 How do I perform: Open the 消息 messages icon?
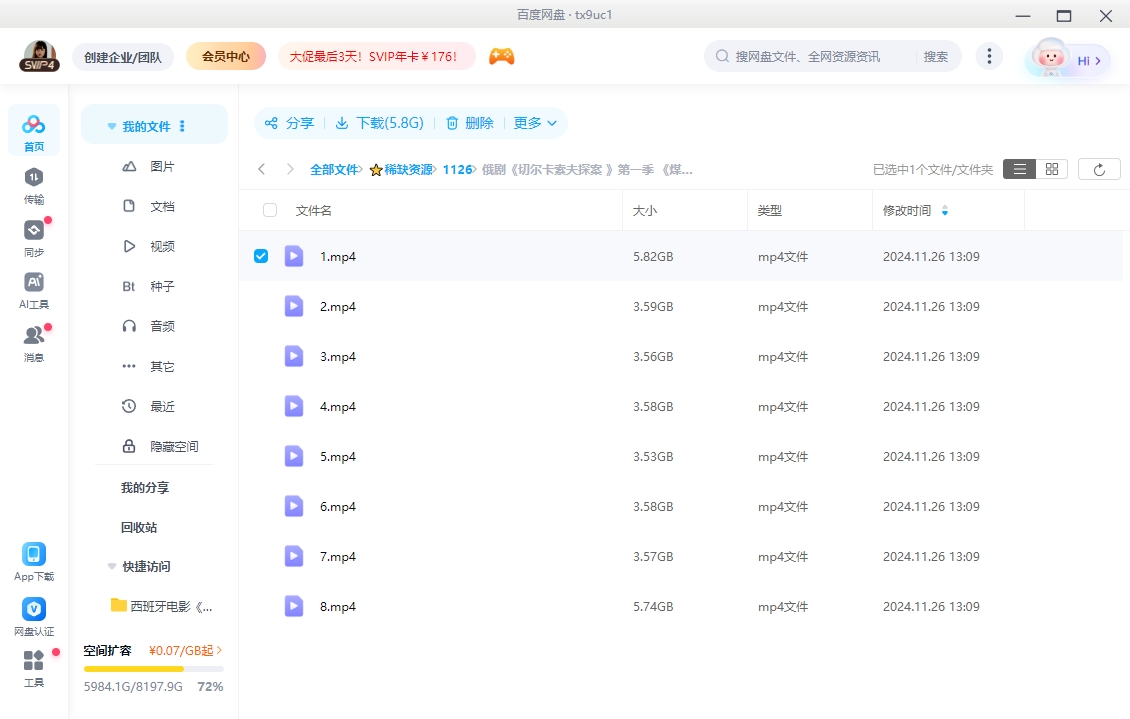coord(34,343)
